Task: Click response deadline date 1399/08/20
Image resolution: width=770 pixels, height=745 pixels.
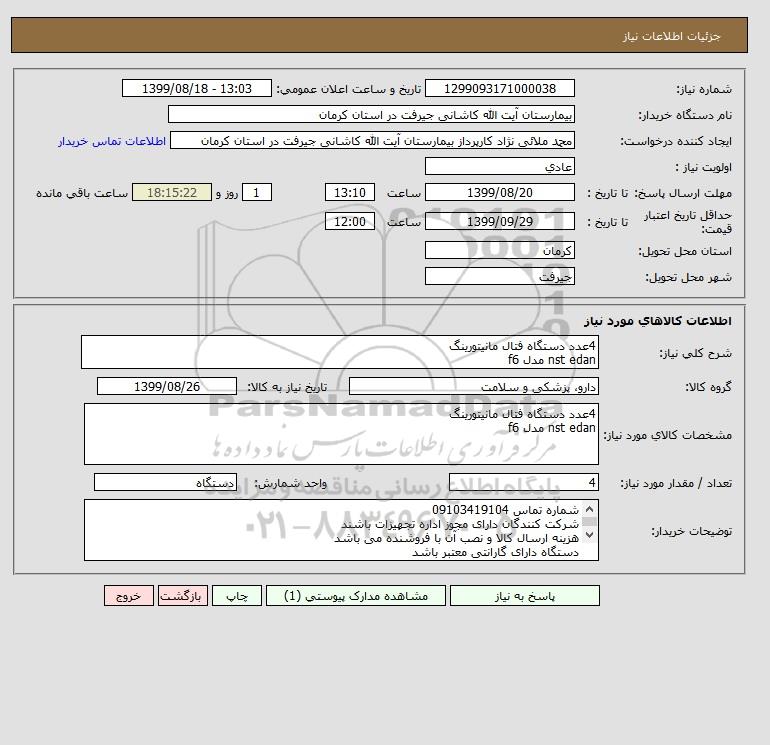Action: pyautogui.click(x=500, y=193)
